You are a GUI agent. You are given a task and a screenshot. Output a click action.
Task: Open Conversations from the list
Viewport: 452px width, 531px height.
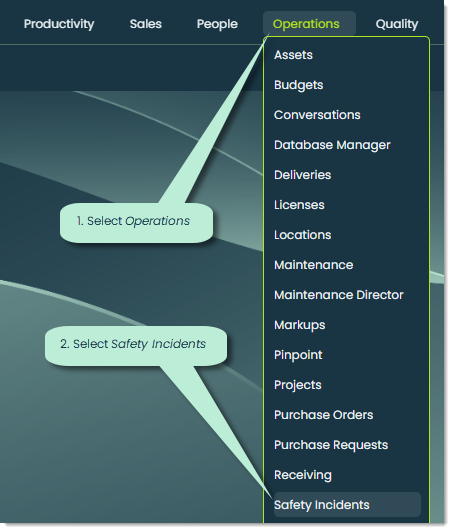point(317,115)
